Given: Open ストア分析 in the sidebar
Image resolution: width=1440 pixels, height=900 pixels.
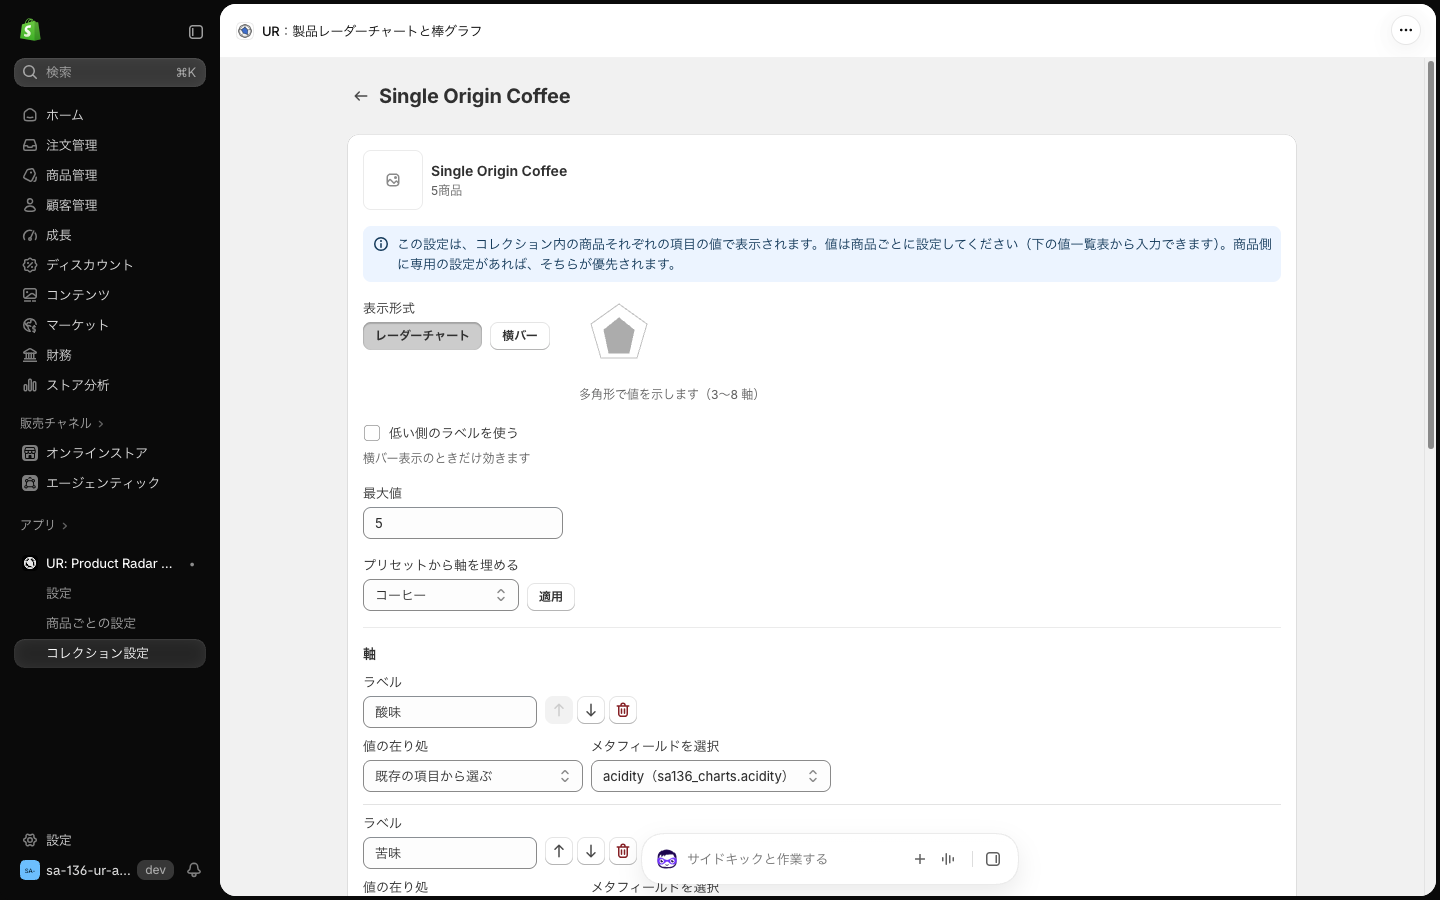Looking at the screenshot, I should (110, 385).
